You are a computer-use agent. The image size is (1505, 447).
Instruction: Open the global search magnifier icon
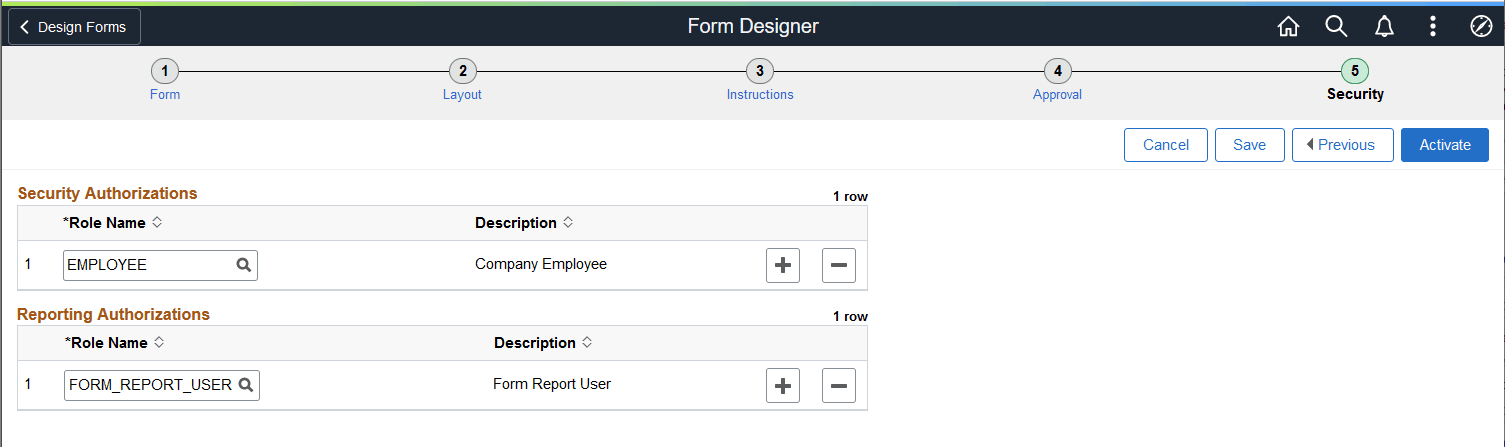point(1336,27)
